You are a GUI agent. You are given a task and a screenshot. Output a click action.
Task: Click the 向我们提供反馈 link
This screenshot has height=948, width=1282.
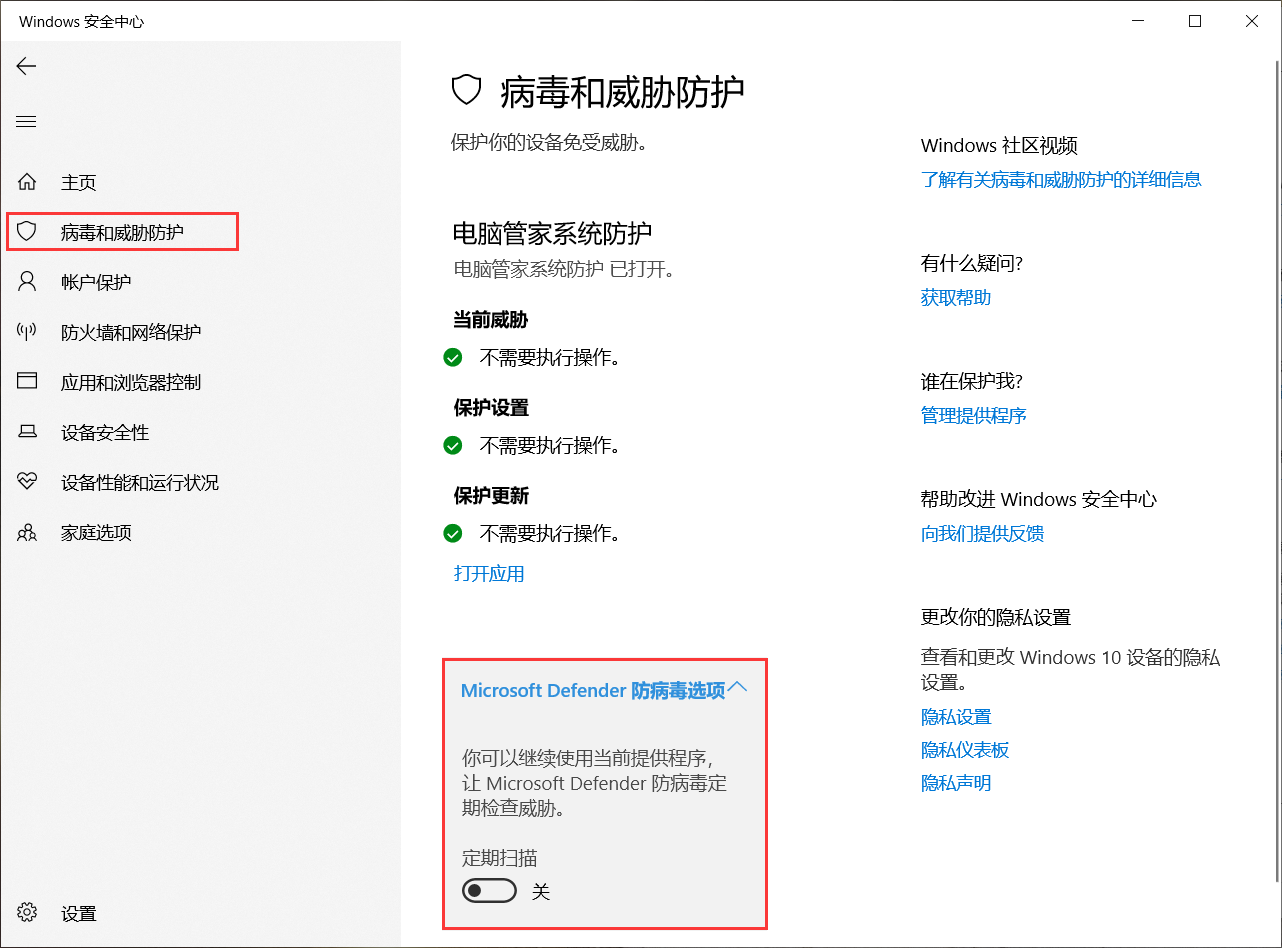pyautogui.click(x=982, y=533)
